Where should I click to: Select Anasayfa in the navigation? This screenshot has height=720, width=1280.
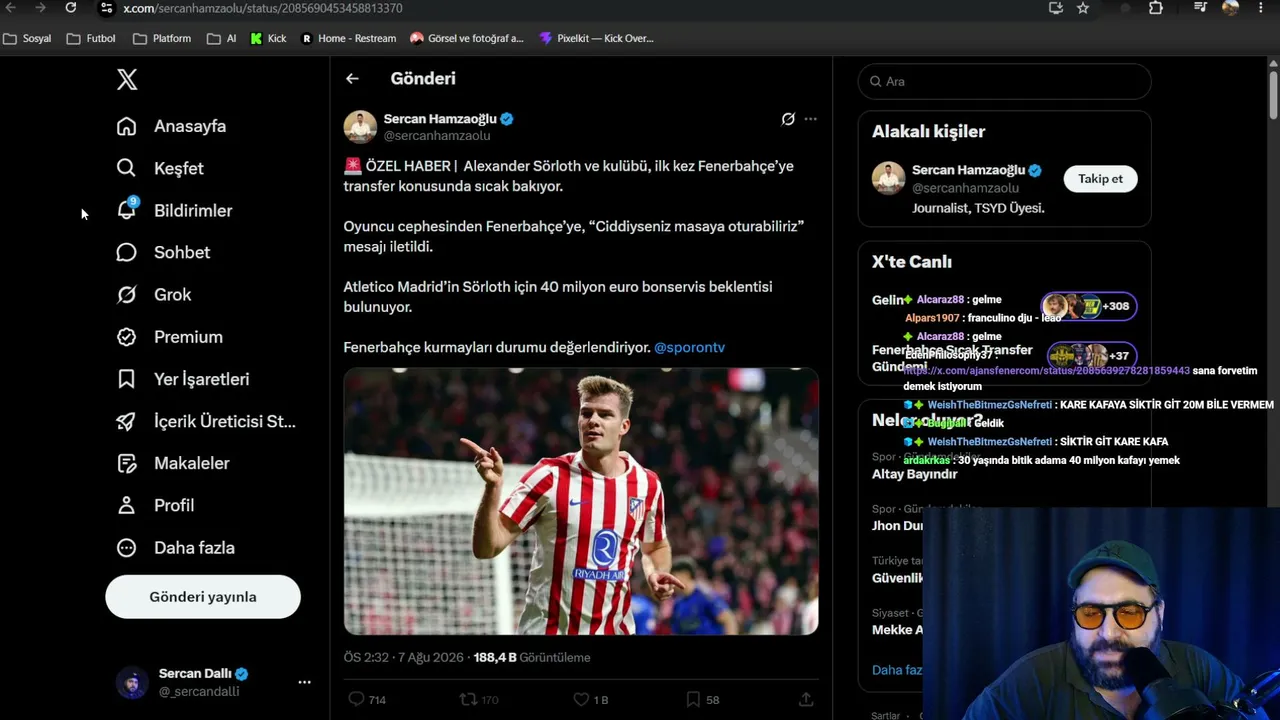click(190, 126)
